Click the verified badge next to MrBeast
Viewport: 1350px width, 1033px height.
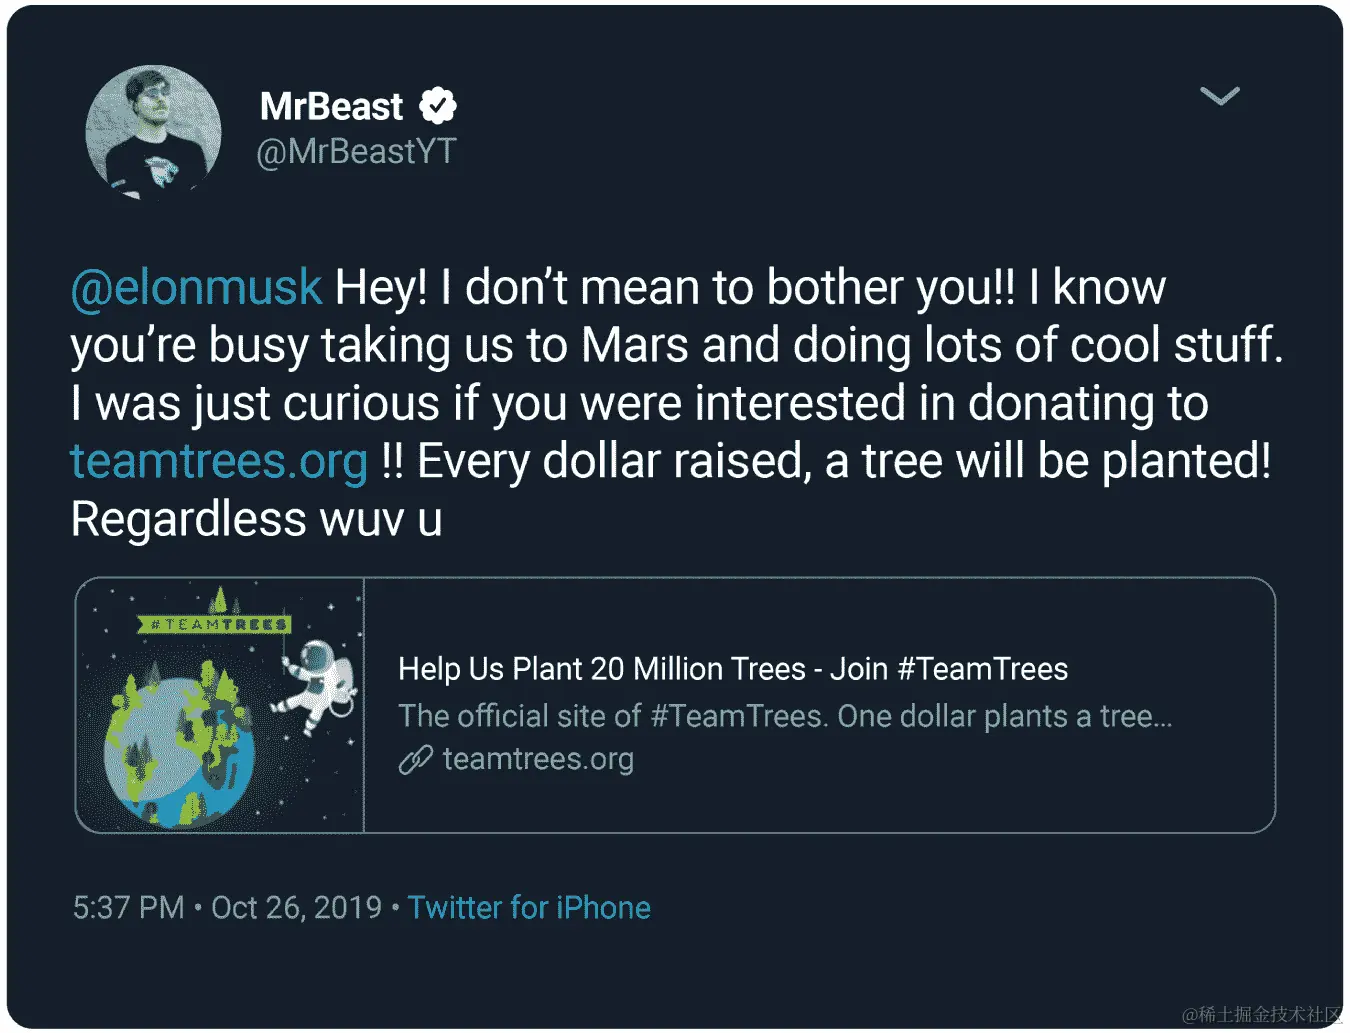click(436, 104)
